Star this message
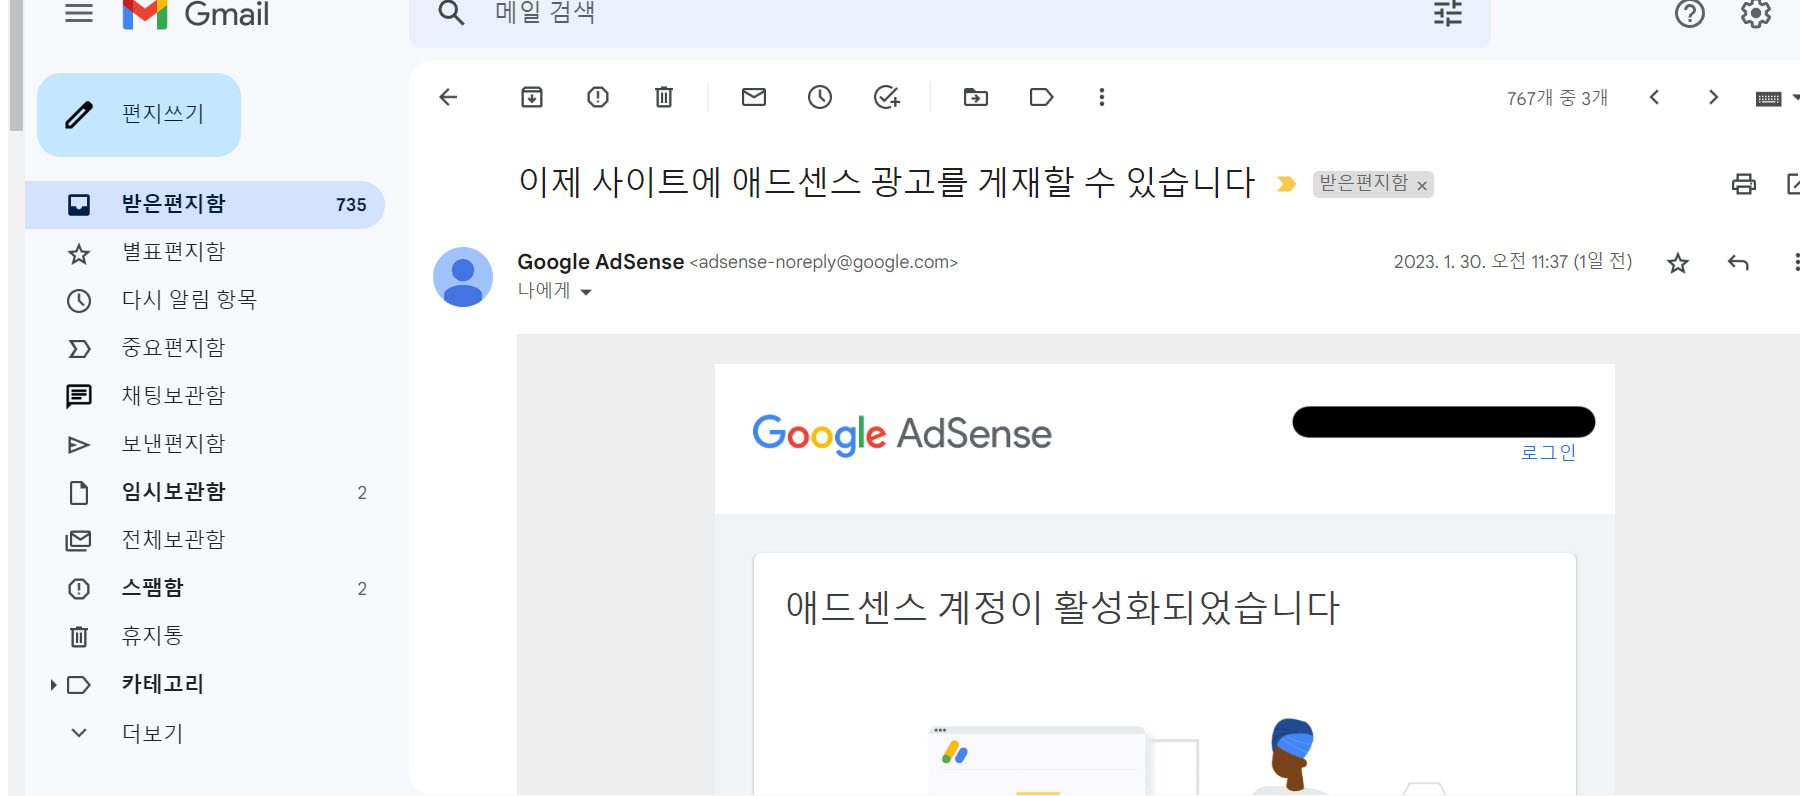The width and height of the screenshot is (1800, 796). tap(1678, 263)
